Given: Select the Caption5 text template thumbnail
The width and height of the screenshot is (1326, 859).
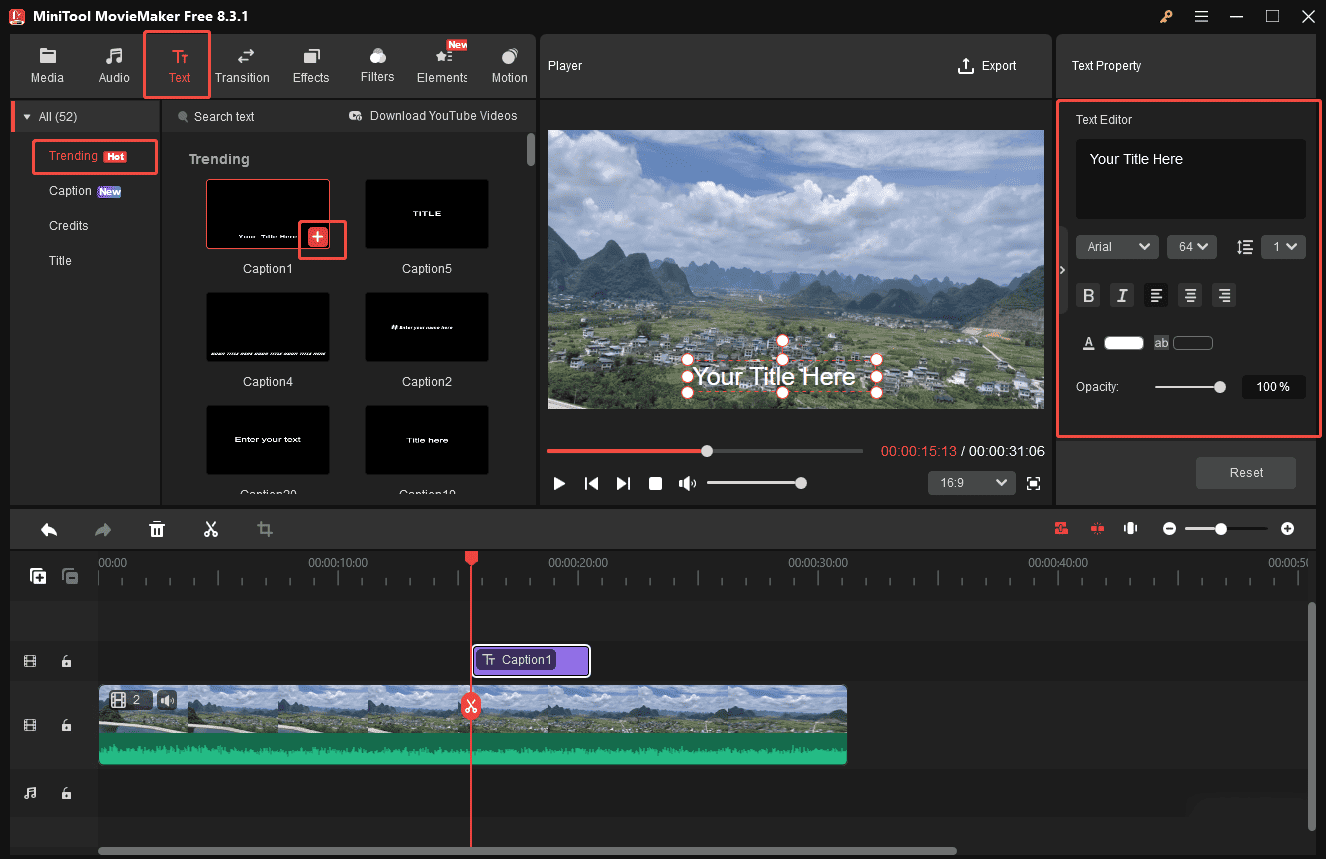Looking at the screenshot, I should click(x=427, y=213).
